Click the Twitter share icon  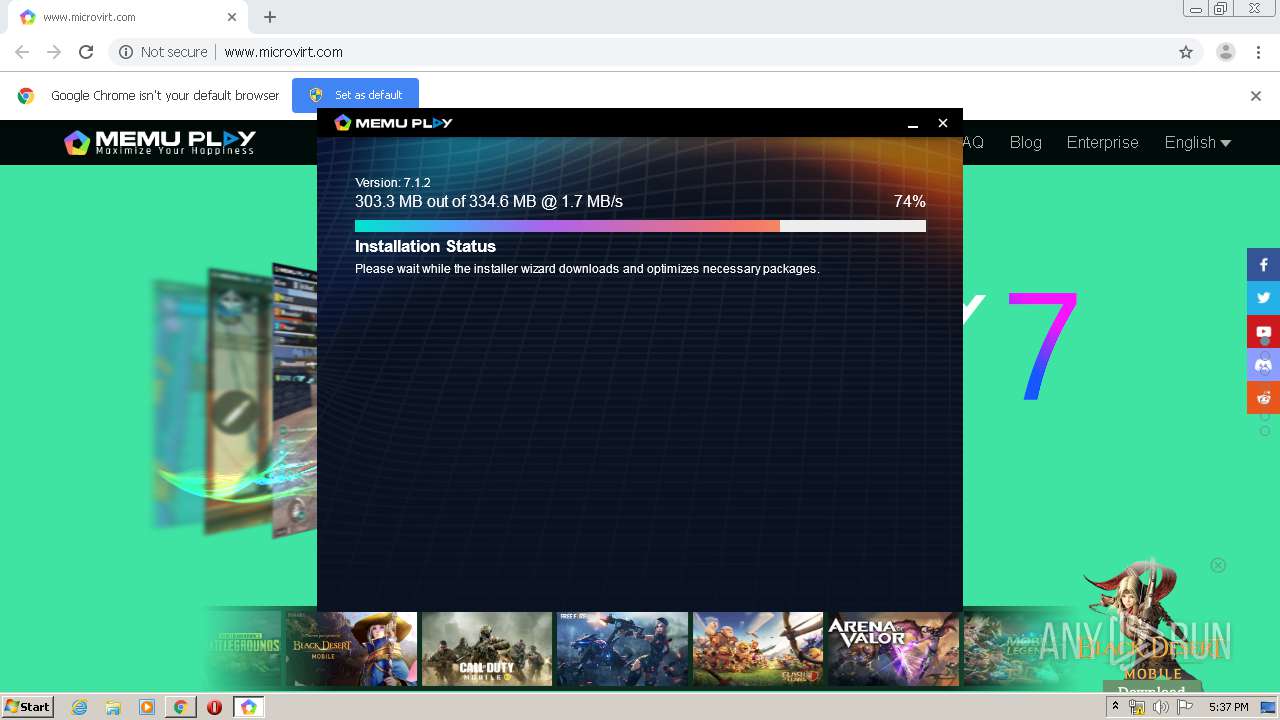(x=1263, y=298)
